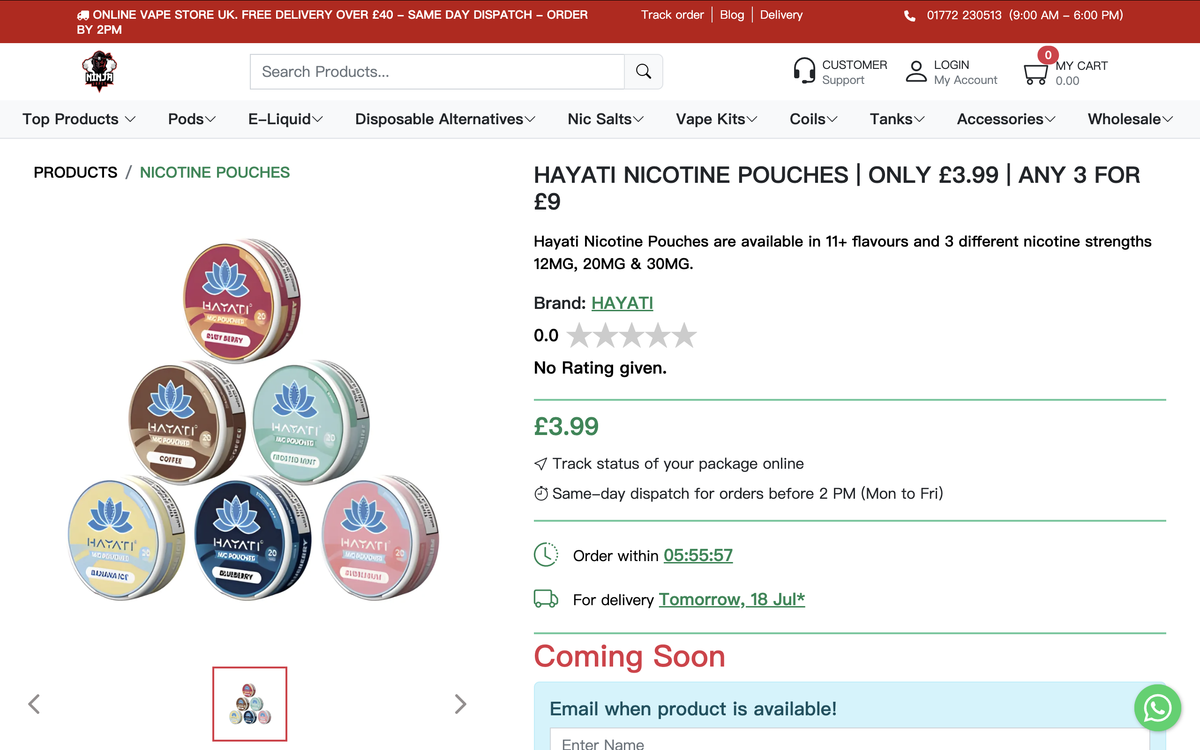Expand the Vape Kits menu
1200x750 pixels.
tap(717, 119)
